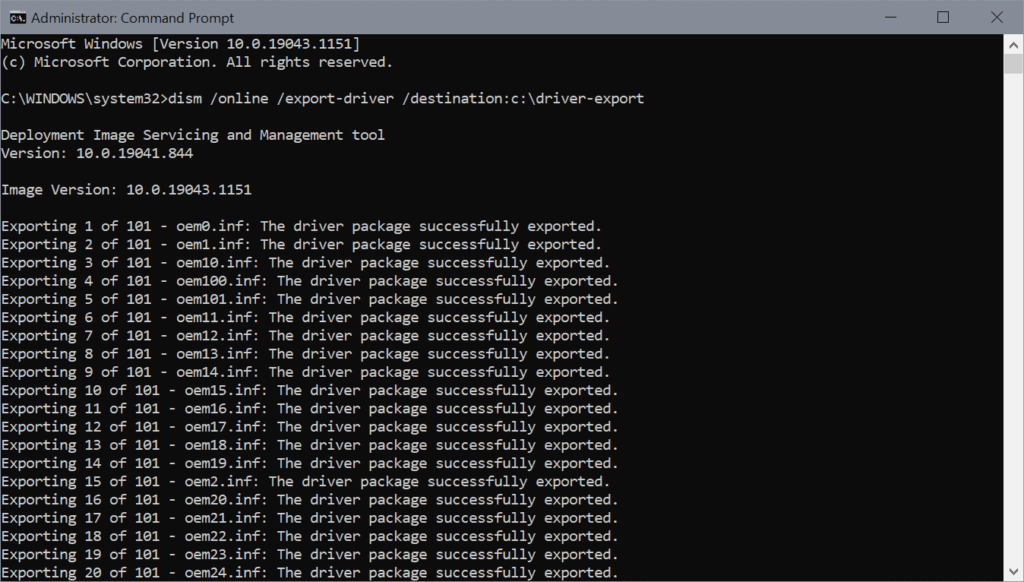Click the maximize window icon
The image size is (1024, 582).
point(941,17)
